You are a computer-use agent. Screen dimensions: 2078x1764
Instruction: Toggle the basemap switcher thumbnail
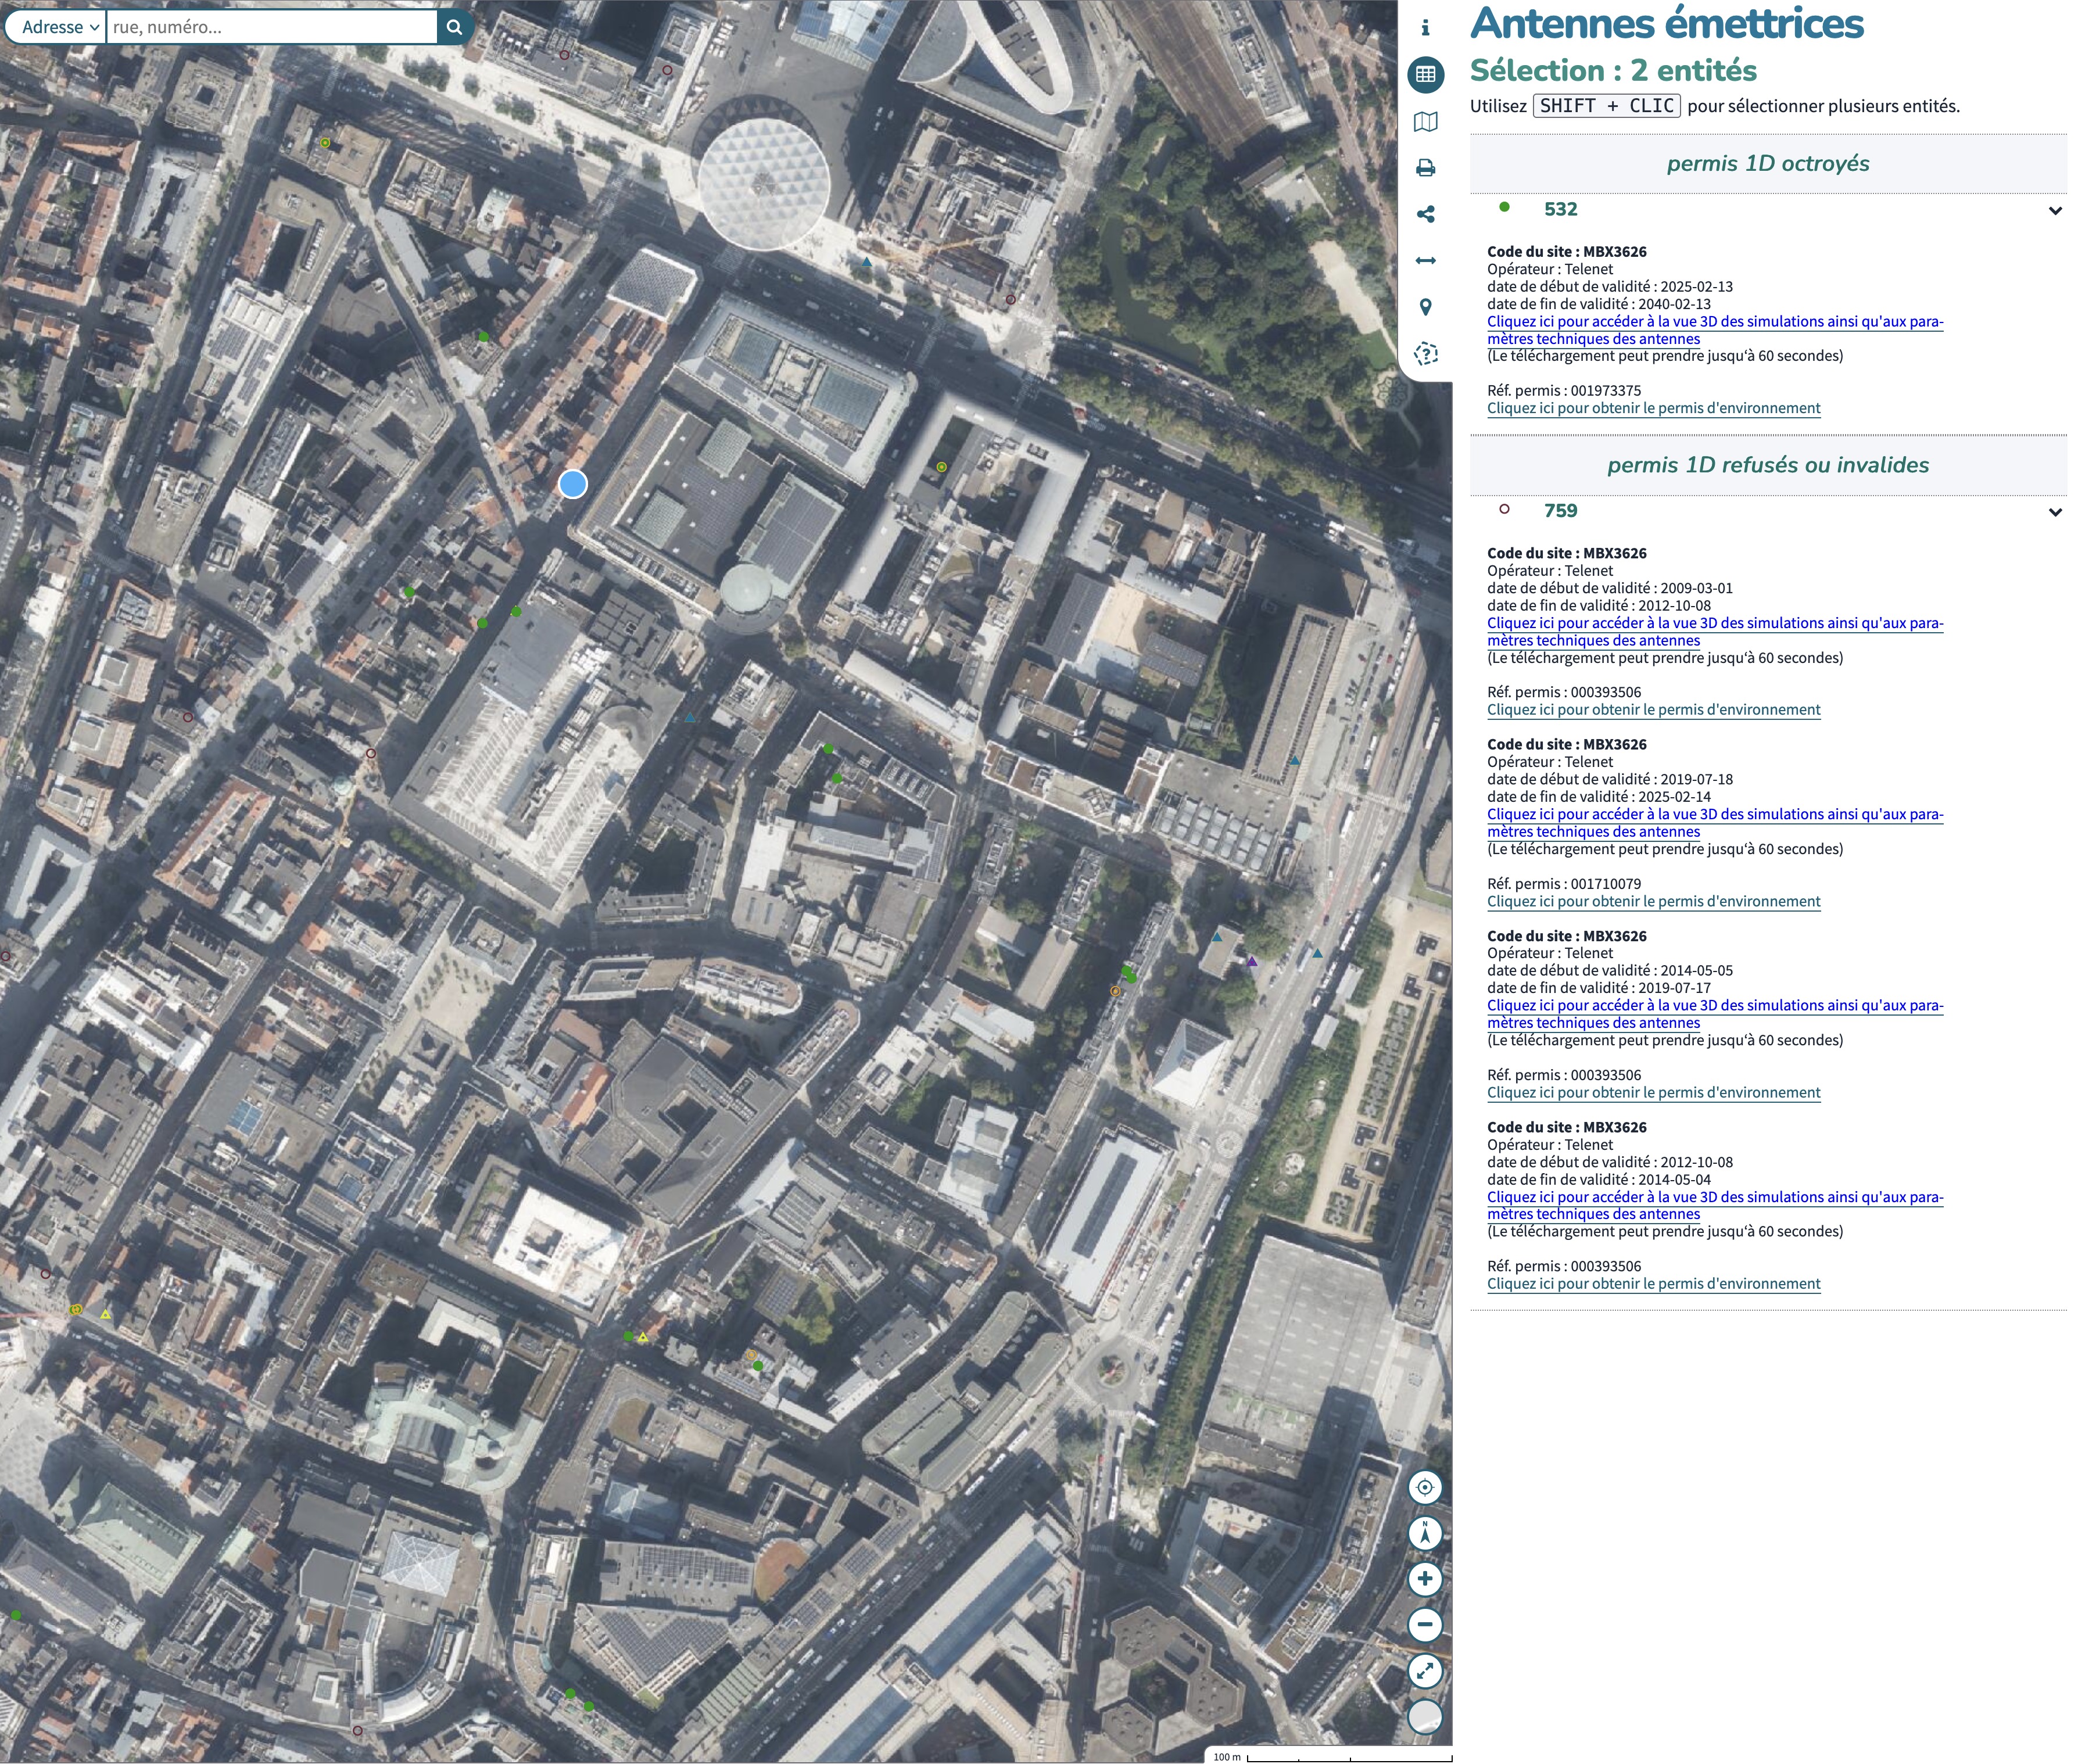1424,1716
